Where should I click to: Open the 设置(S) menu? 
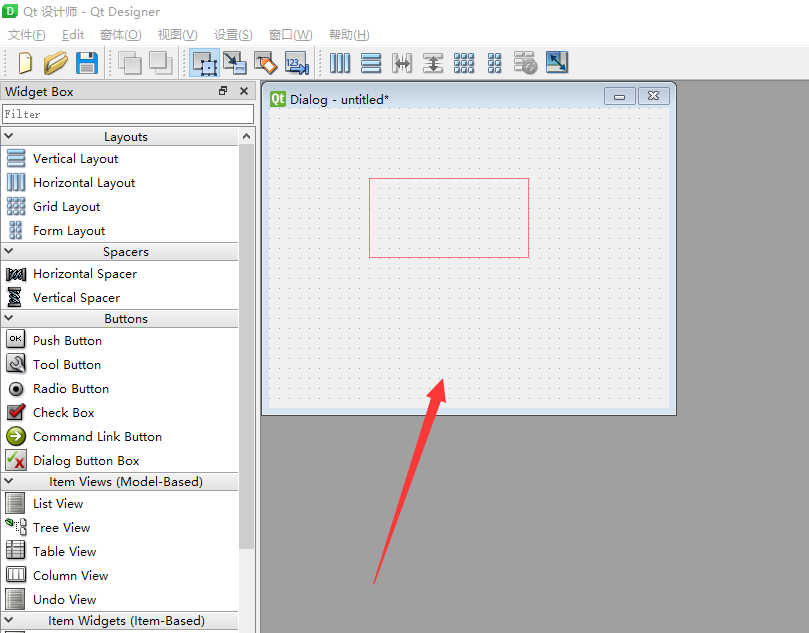pyautogui.click(x=233, y=35)
